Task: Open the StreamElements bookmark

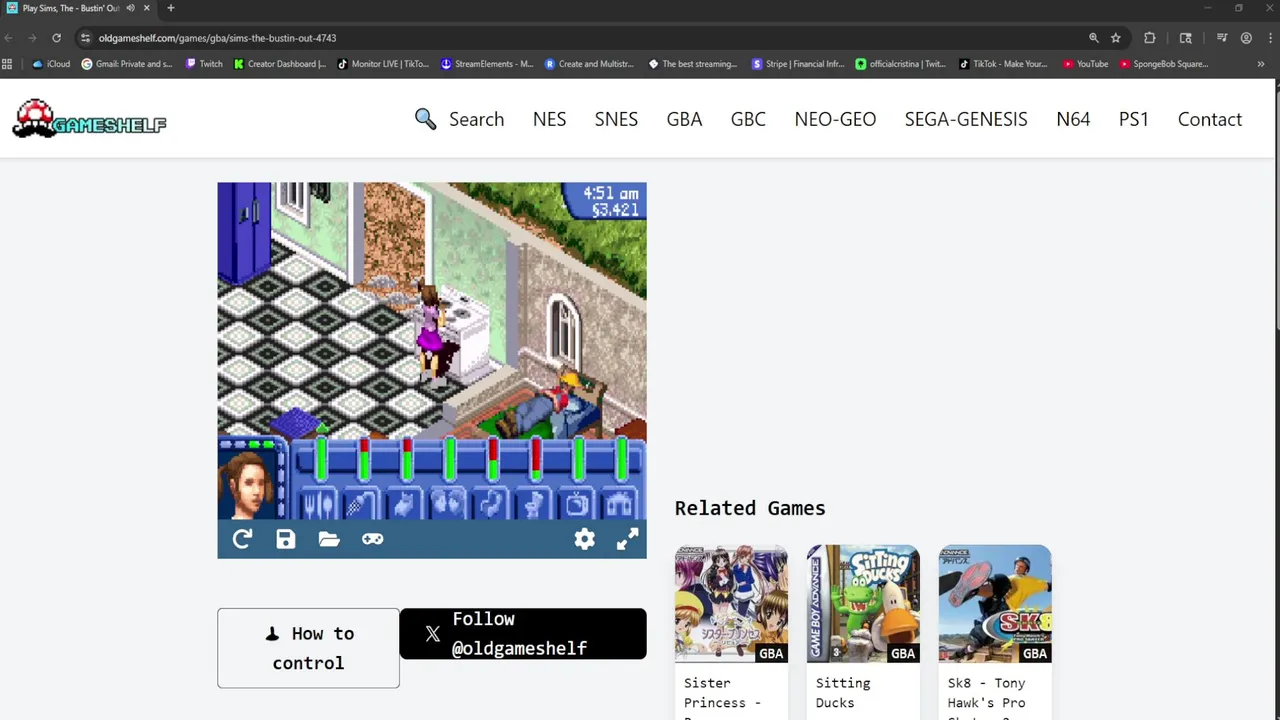Action: click(487, 64)
